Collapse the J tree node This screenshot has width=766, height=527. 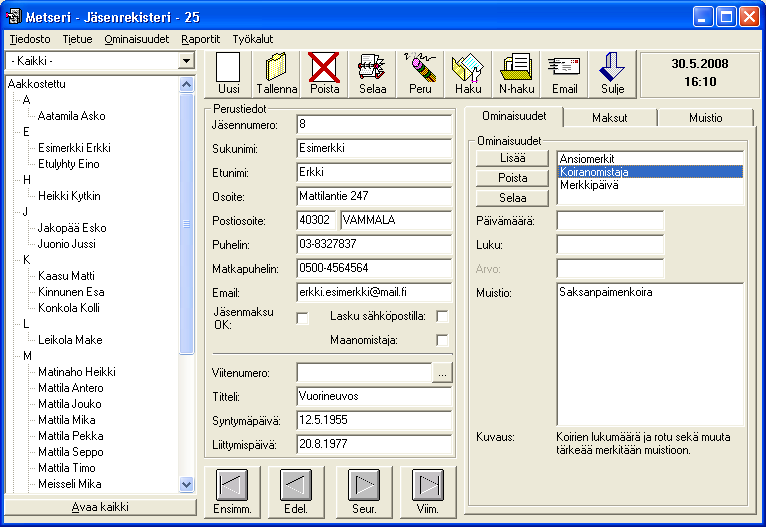tap(25, 212)
